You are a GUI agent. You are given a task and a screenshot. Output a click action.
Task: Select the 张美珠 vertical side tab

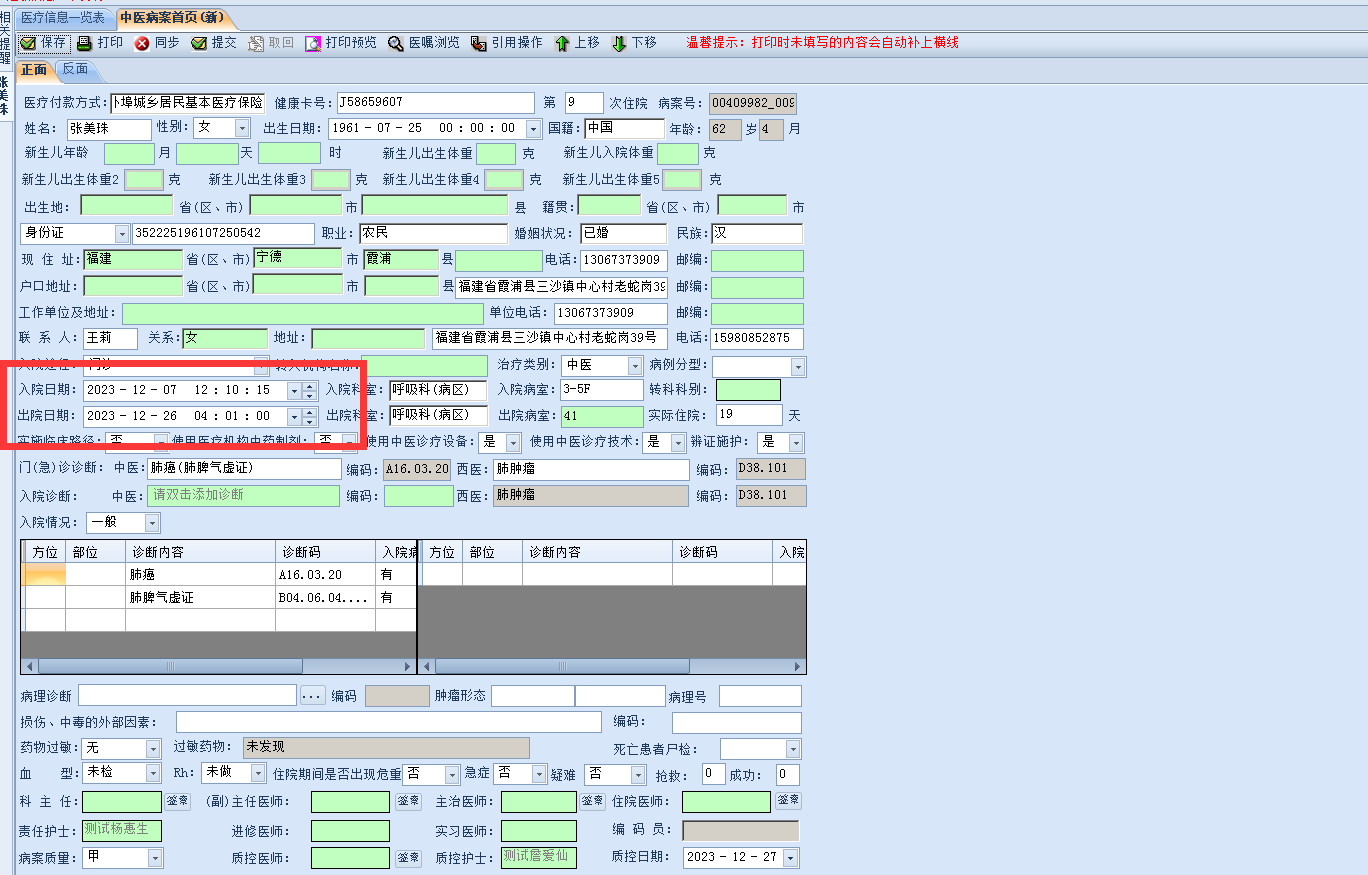click(x=5, y=95)
